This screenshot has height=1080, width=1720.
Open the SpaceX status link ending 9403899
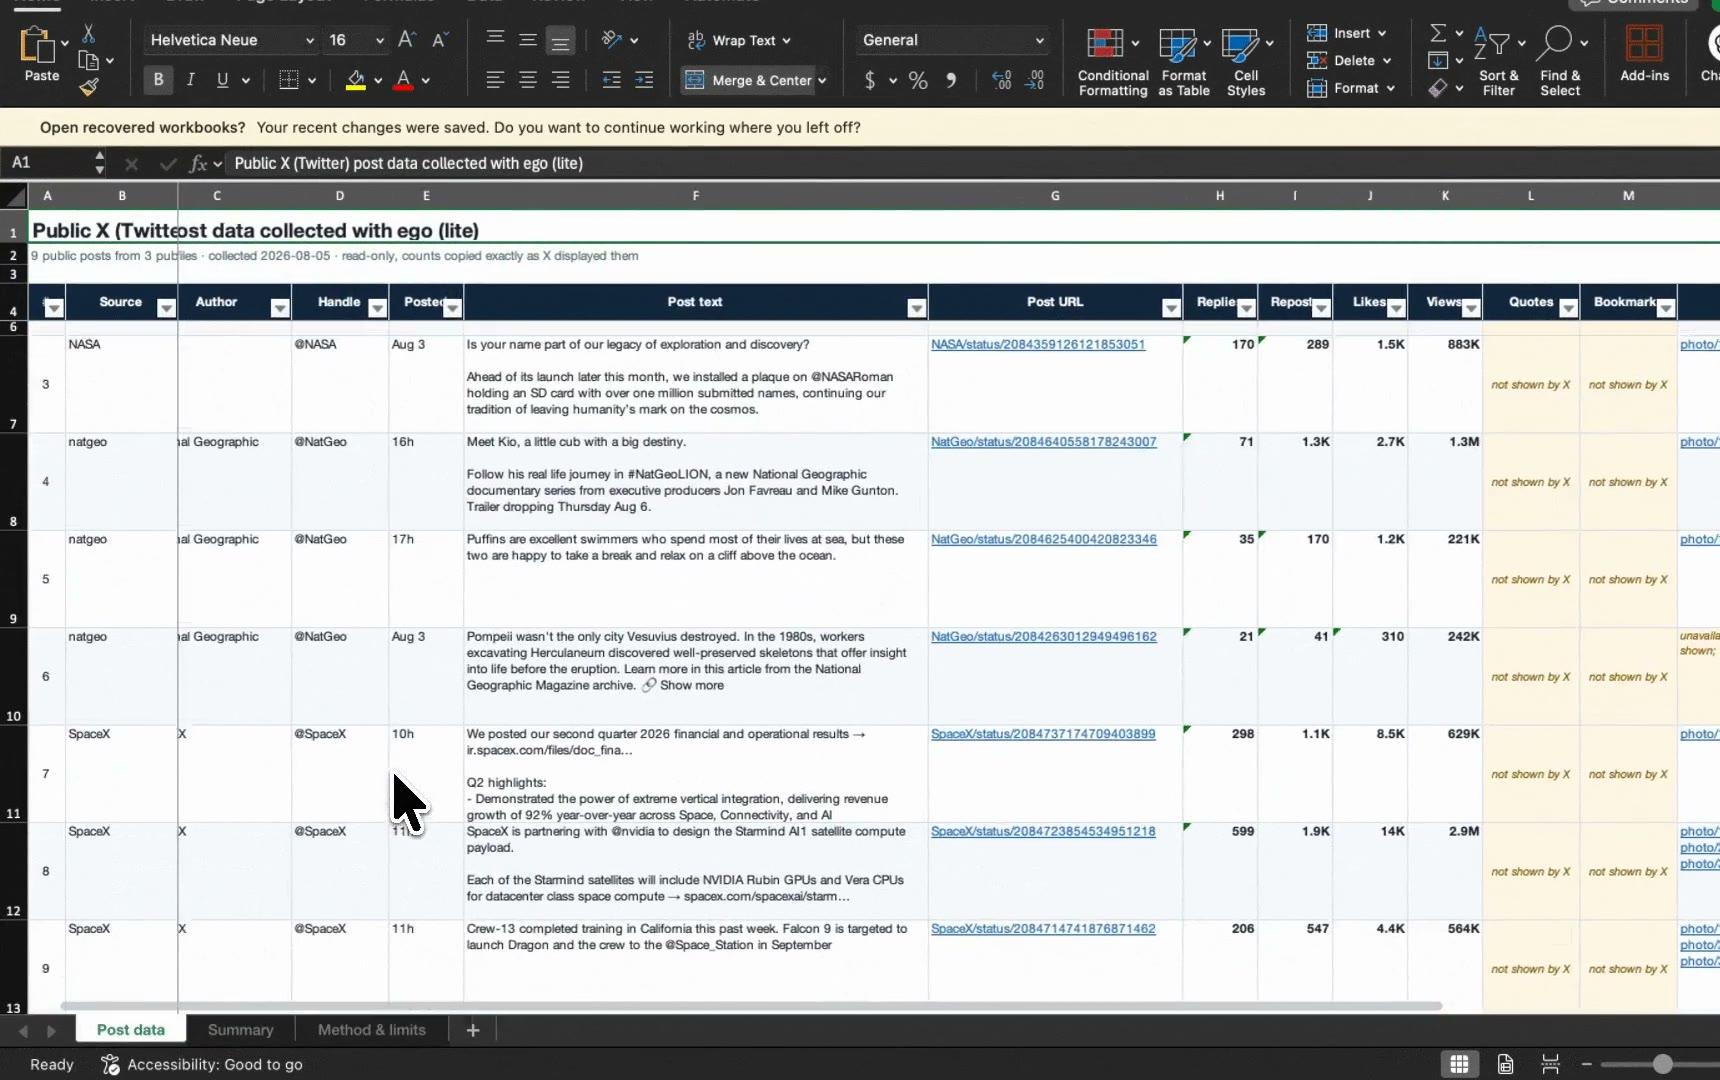(x=1043, y=735)
